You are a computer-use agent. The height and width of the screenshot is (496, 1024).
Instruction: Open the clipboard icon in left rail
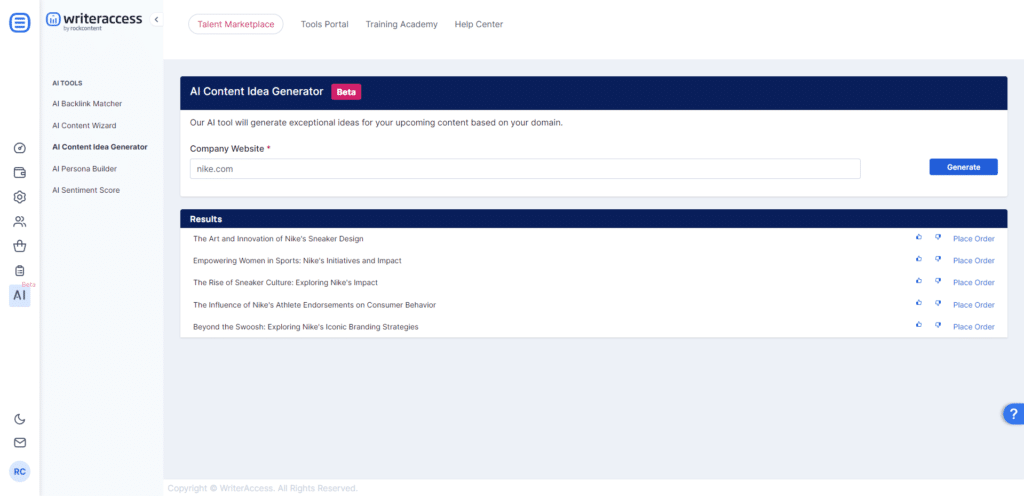pyautogui.click(x=20, y=270)
